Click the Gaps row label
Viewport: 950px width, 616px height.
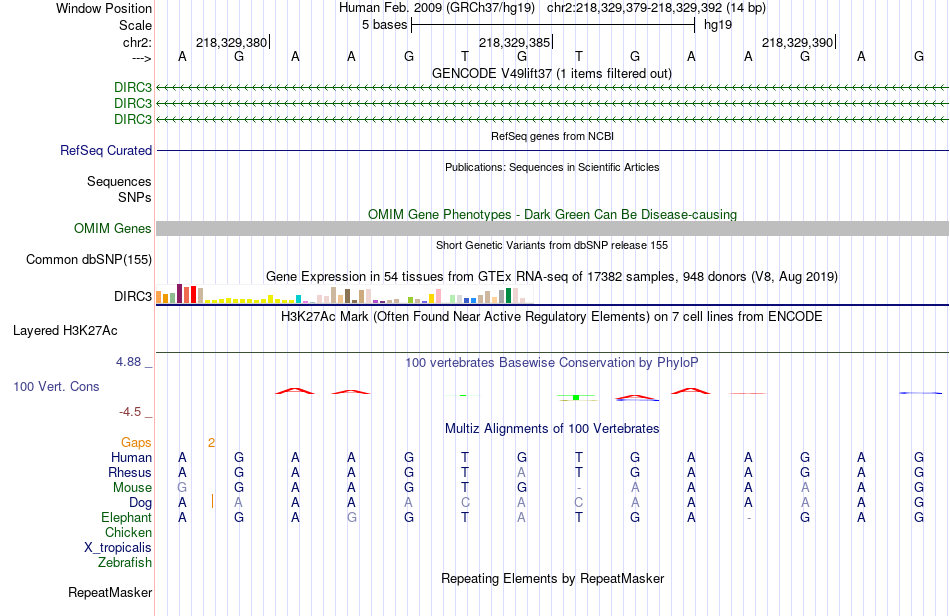pyautogui.click(x=136, y=443)
